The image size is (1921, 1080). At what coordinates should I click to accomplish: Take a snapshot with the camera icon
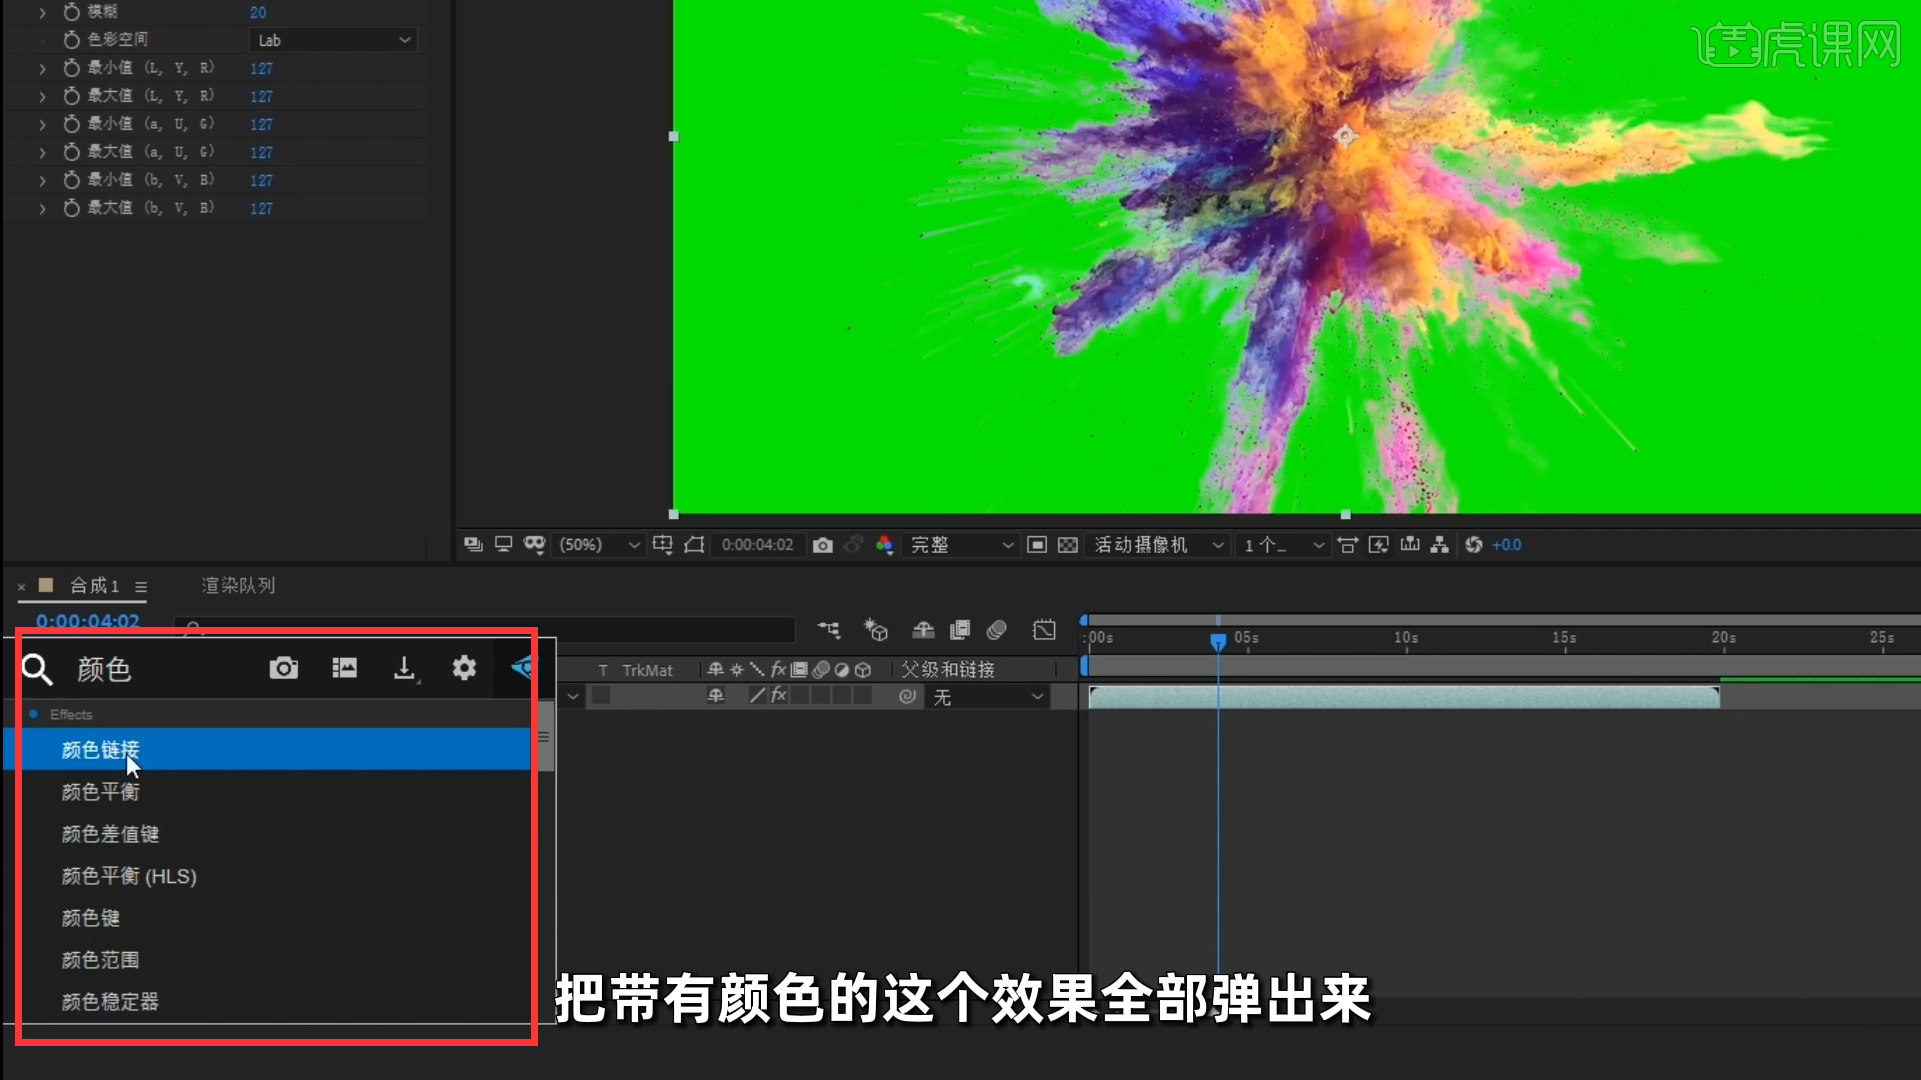(822, 545)
